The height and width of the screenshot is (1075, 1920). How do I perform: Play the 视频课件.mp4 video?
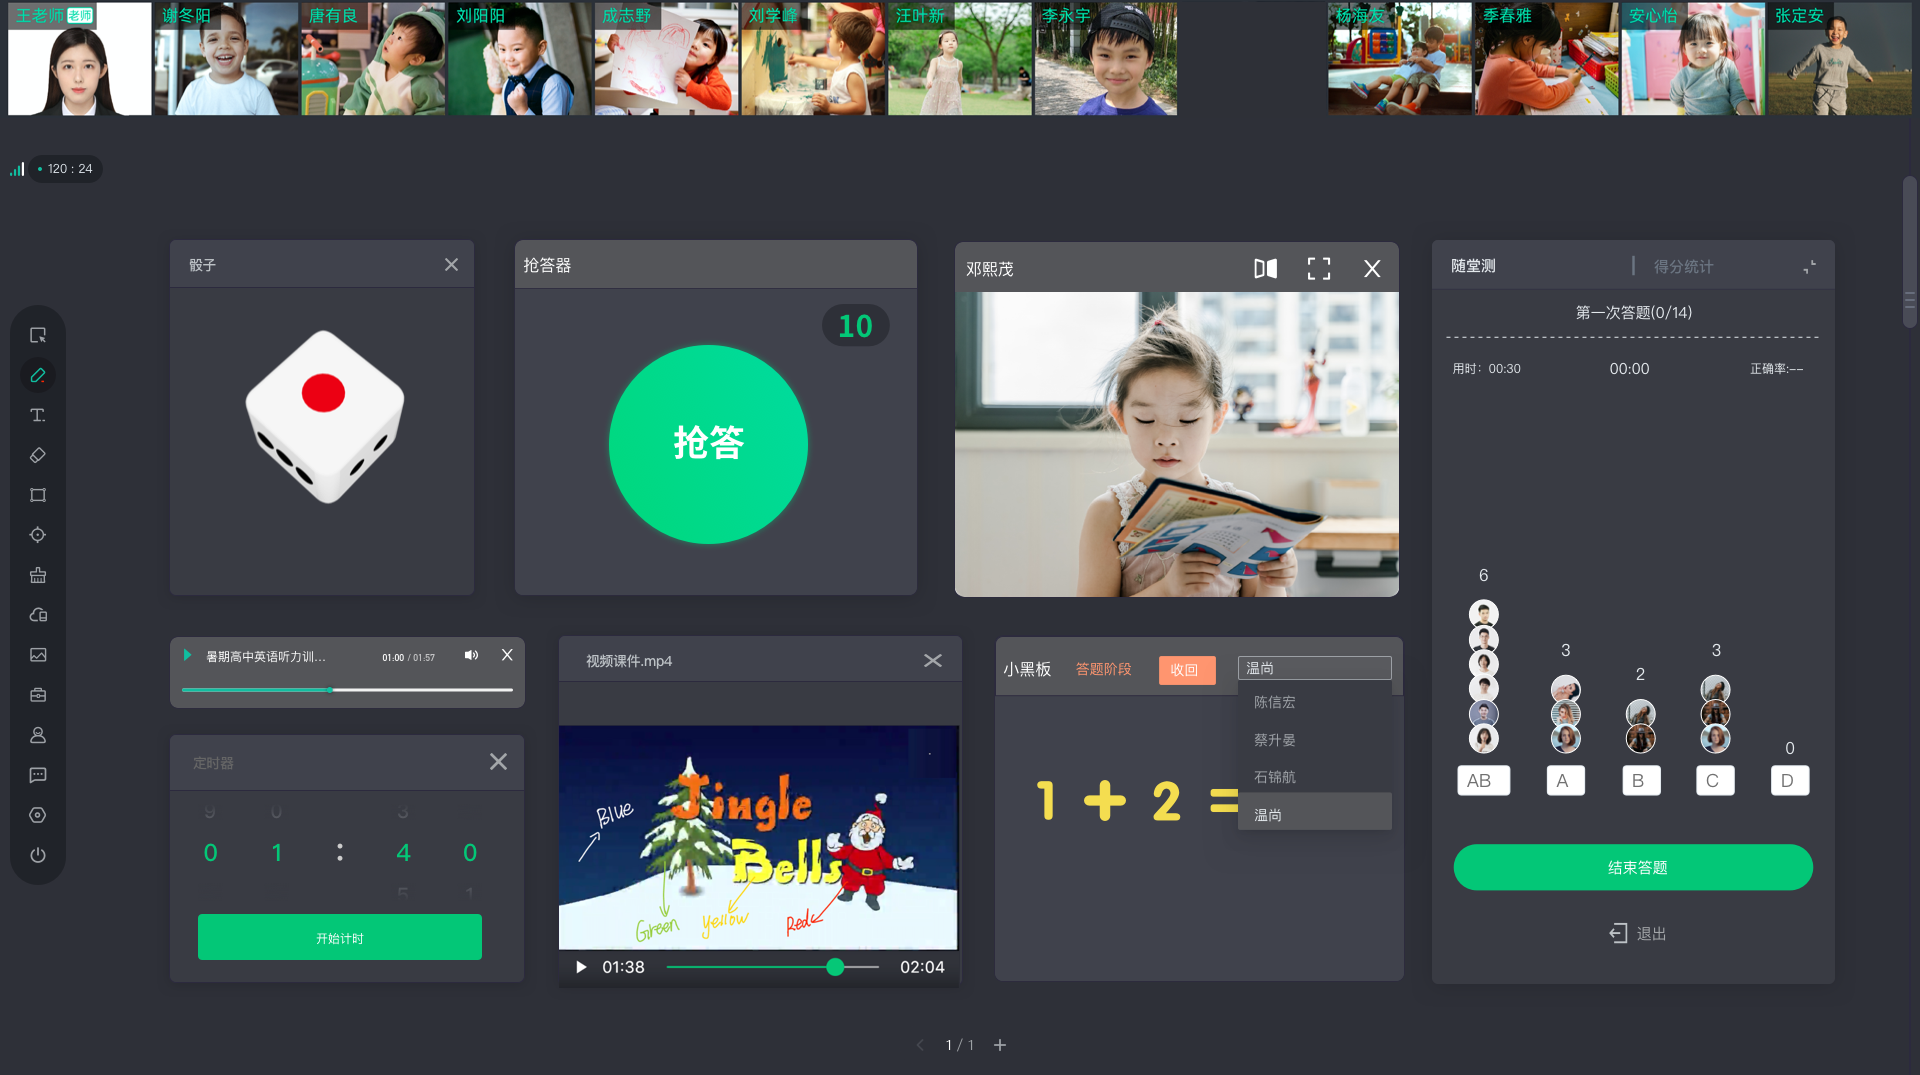(x=581, y=967)
